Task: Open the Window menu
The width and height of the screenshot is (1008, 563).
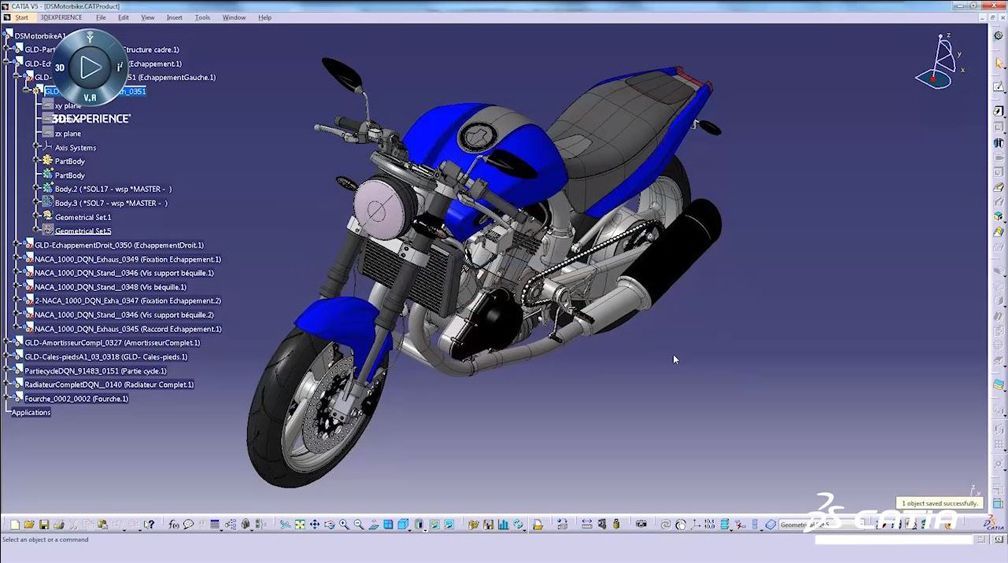Action: (234, 17)
